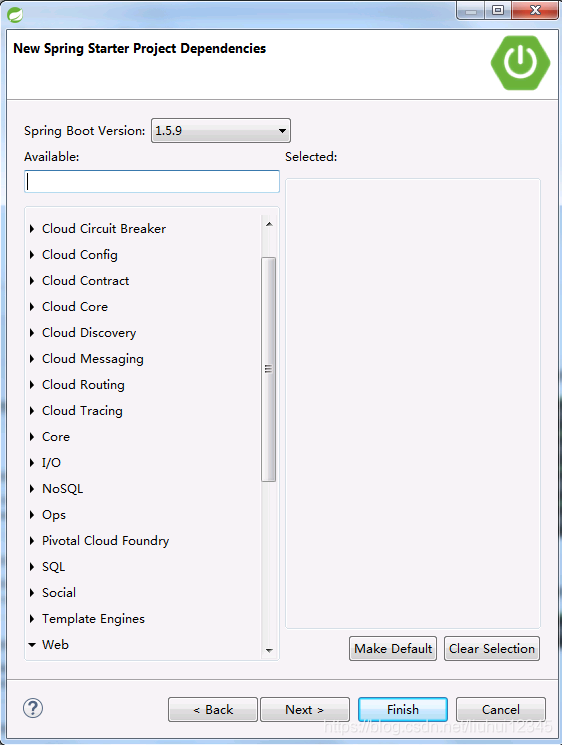Click the Make Default button
562x745 pixels.
[x=393, y=649]
